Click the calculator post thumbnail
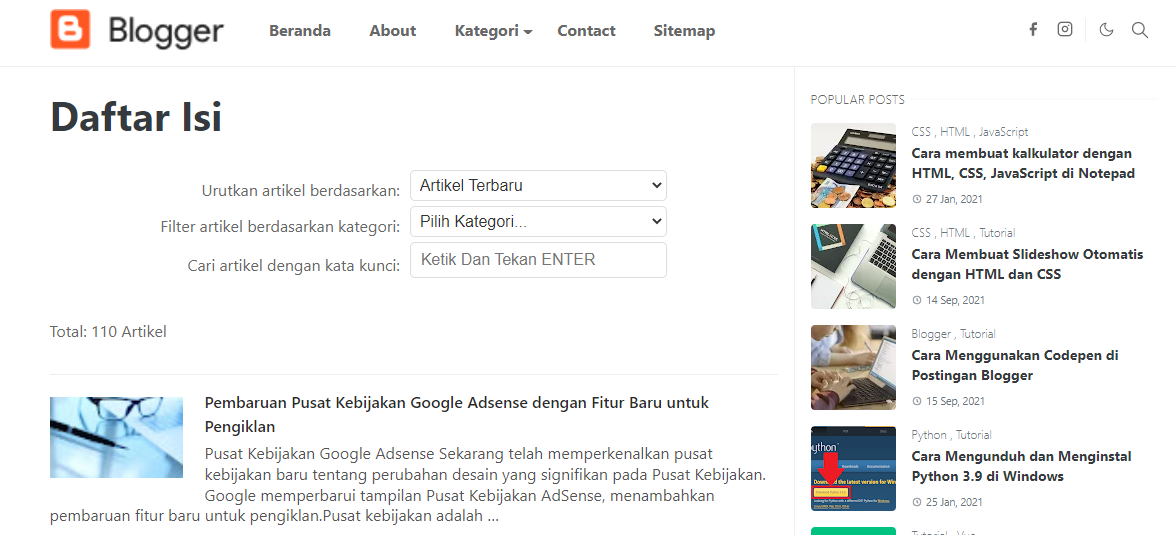The image size is (1176, 535). pyautogui.click(x=854, y=165)
